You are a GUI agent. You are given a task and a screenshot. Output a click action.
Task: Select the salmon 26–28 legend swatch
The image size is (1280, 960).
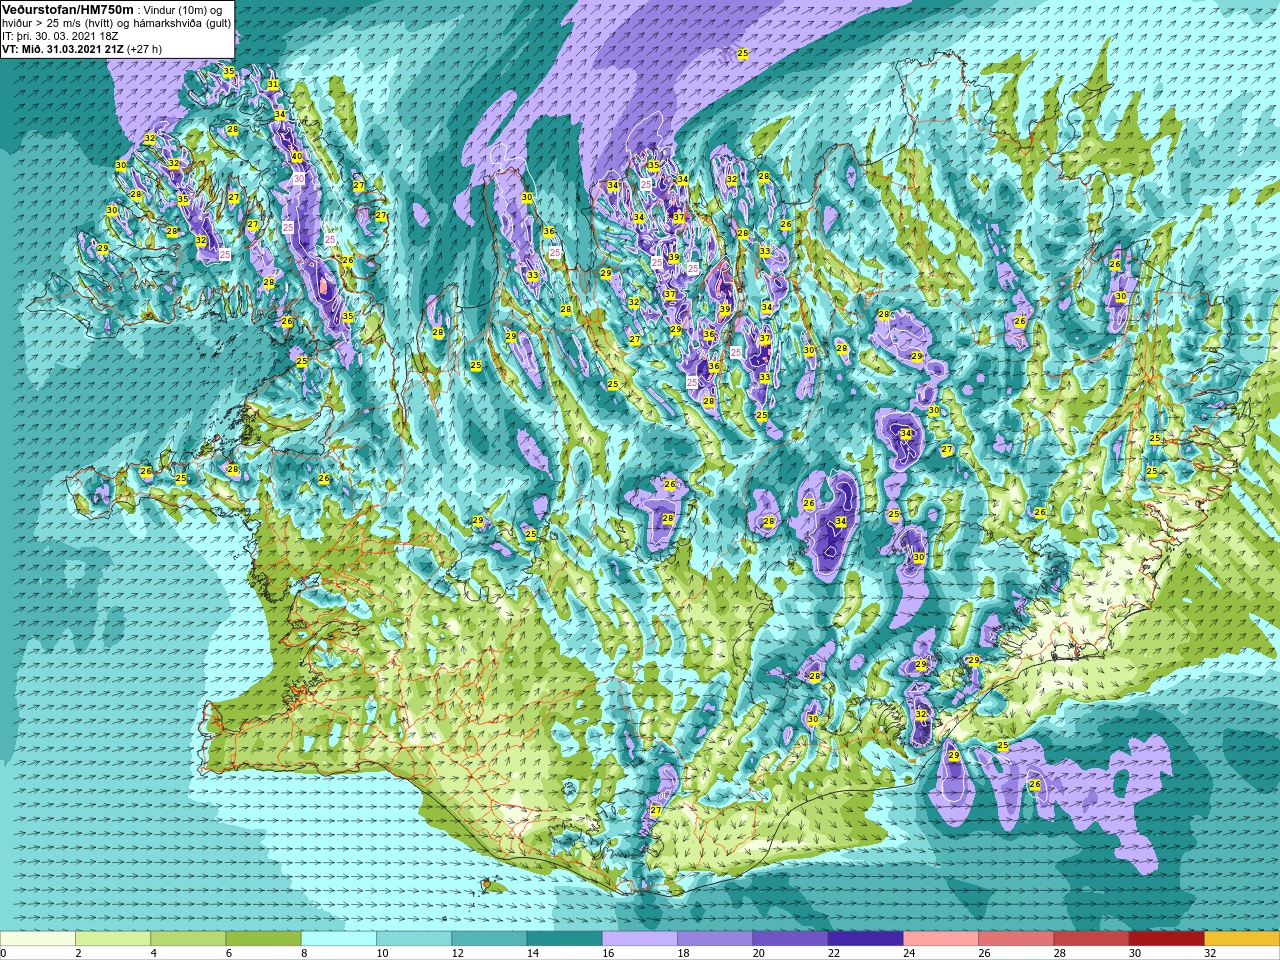pos(1016,940)
